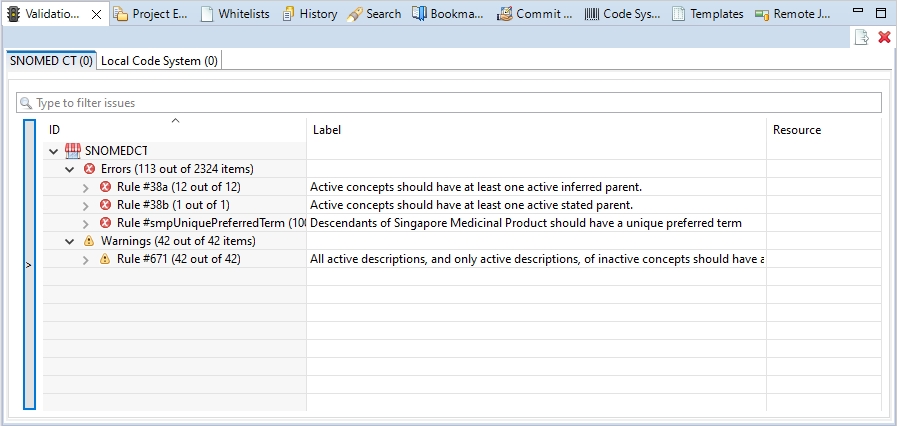Click the error icon on Rule #smpUniquePreferredTerm
The image size is (897, 426).
106,223
